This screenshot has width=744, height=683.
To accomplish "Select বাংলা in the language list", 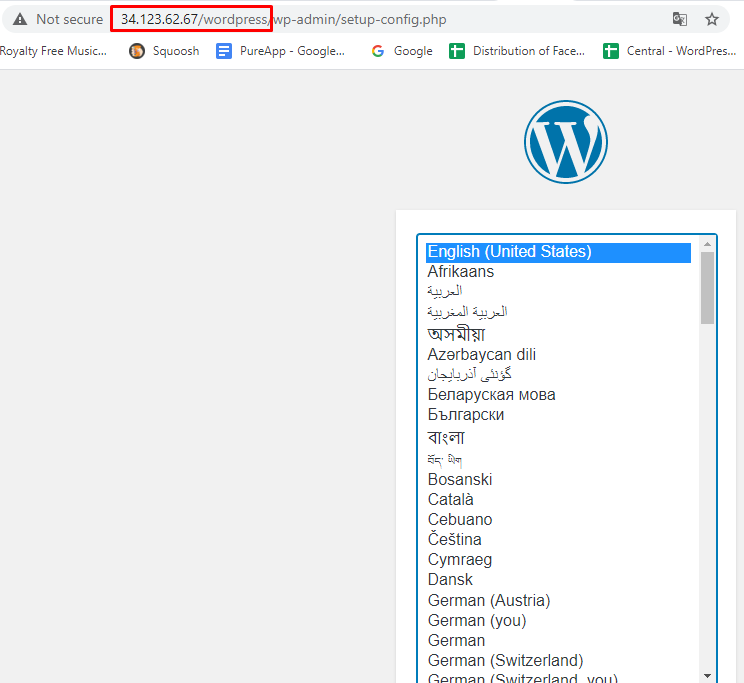I will (x=558, y=437).
